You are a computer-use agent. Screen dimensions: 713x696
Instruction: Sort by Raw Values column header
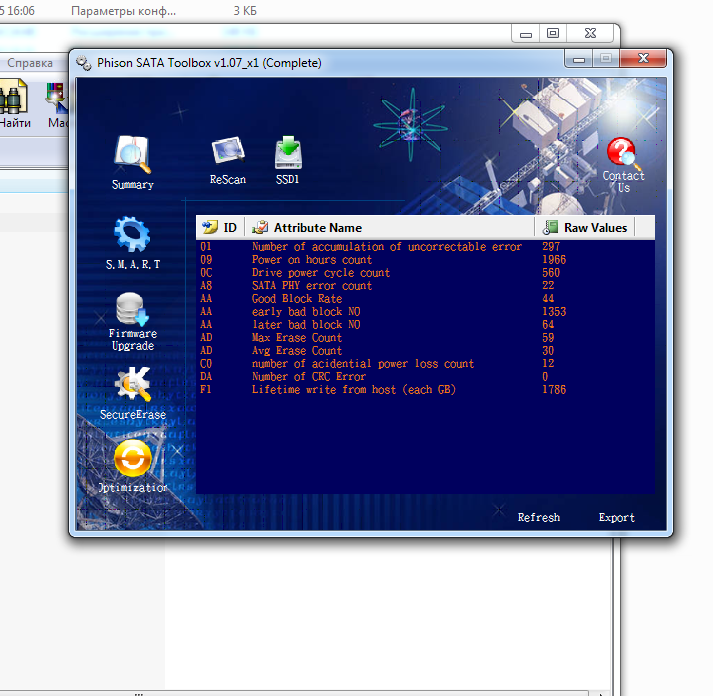(585, 227)
